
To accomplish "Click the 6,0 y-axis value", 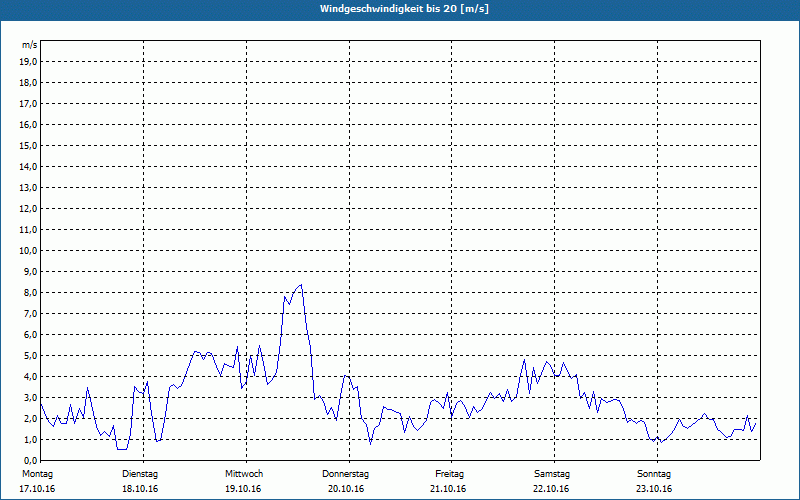I will [x=30, y=335].
